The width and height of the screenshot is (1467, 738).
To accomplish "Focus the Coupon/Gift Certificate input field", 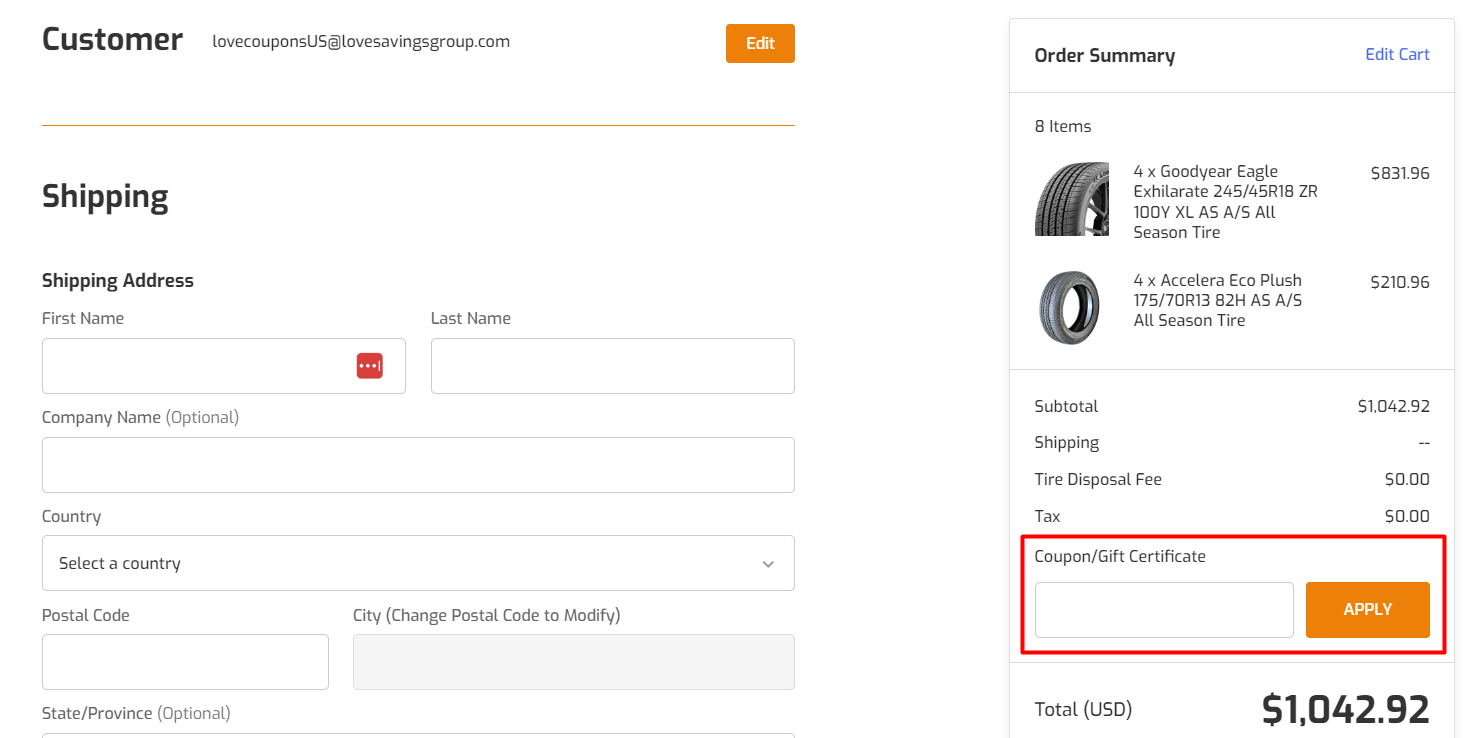I will 1164,609.
